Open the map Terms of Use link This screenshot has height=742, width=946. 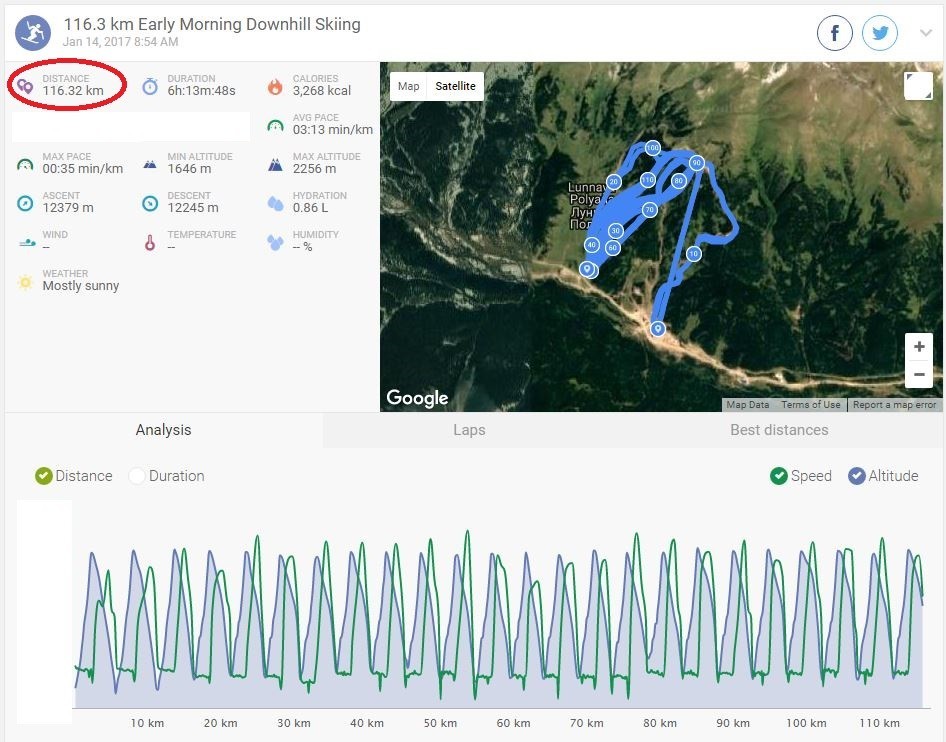pyautogui.click(x=810, y=405)
